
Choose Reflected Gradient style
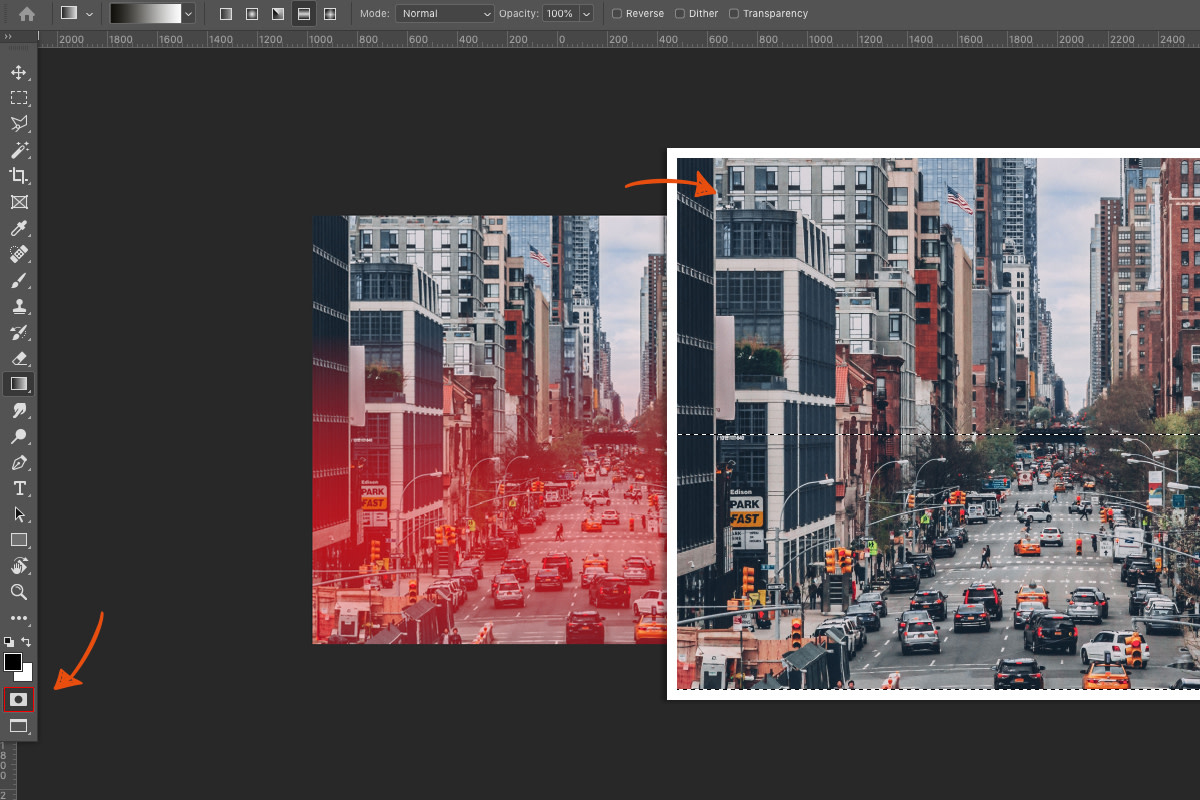(x=303, y=14)
